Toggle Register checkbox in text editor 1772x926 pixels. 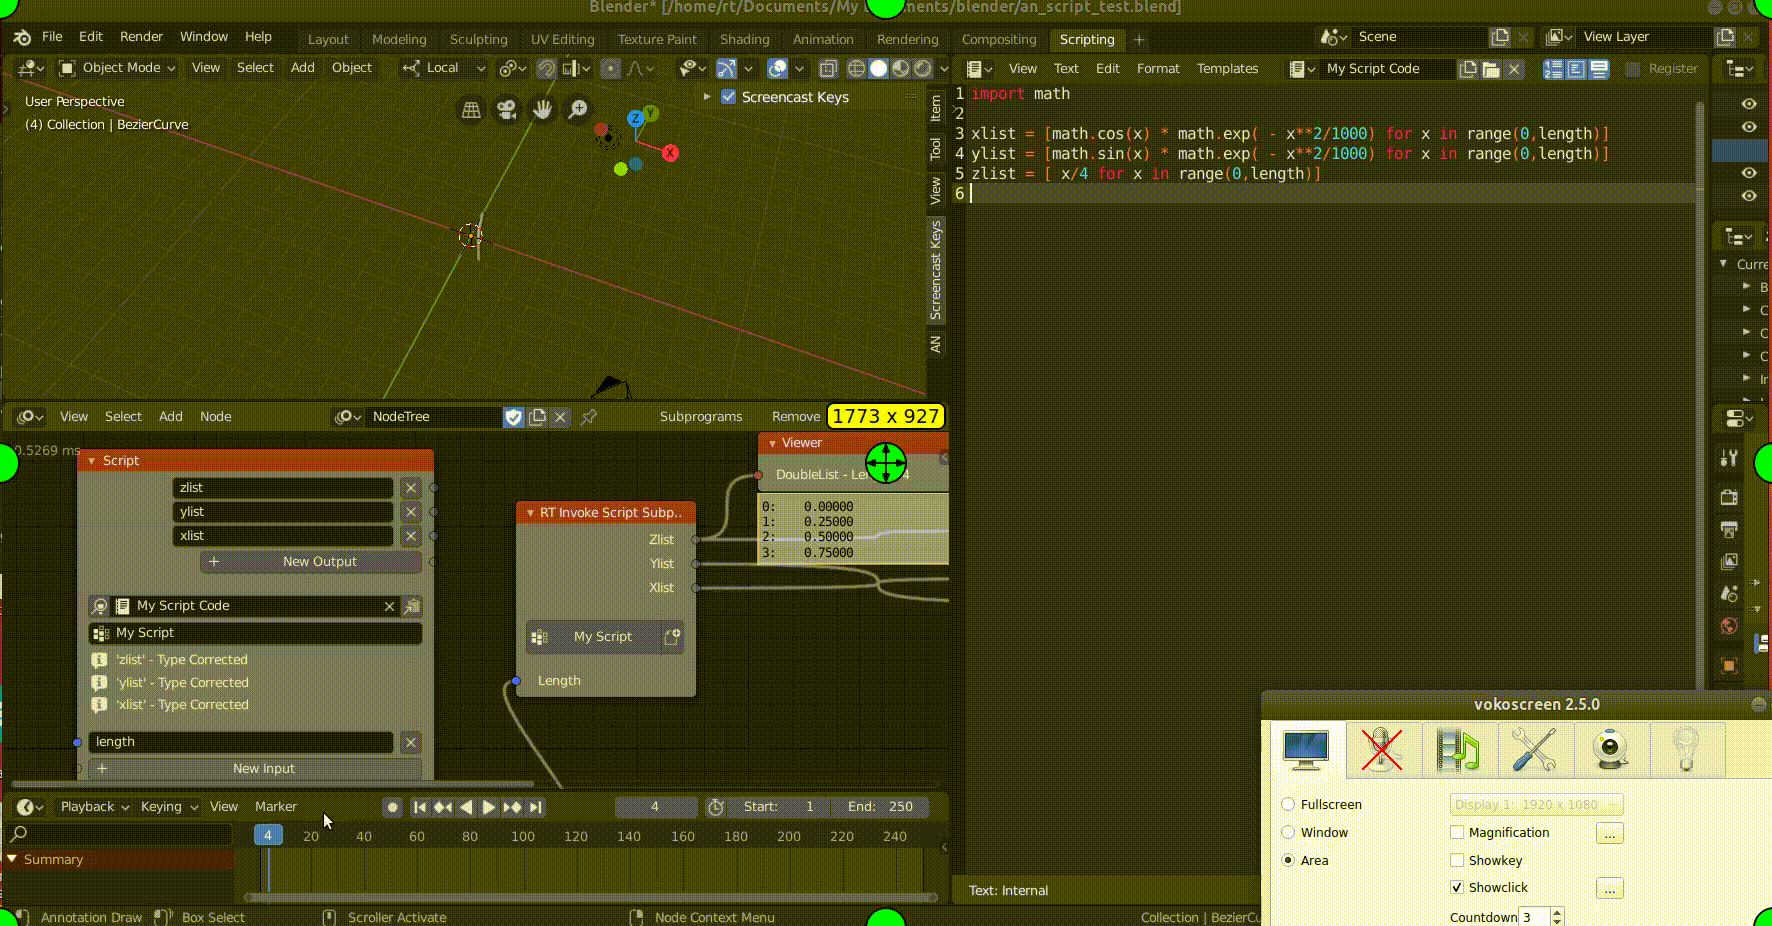(1633, 69)
